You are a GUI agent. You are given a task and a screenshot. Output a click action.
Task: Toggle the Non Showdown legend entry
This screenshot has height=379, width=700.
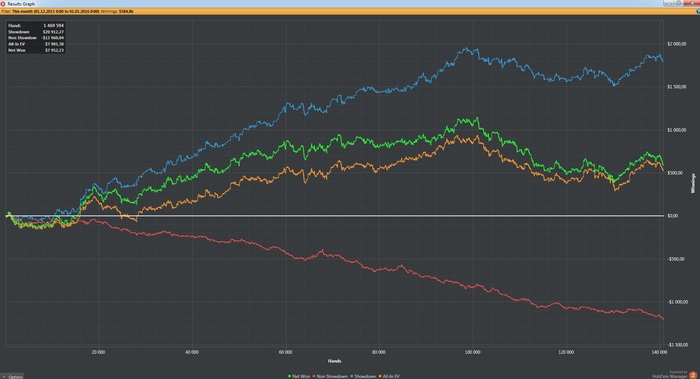330,376
